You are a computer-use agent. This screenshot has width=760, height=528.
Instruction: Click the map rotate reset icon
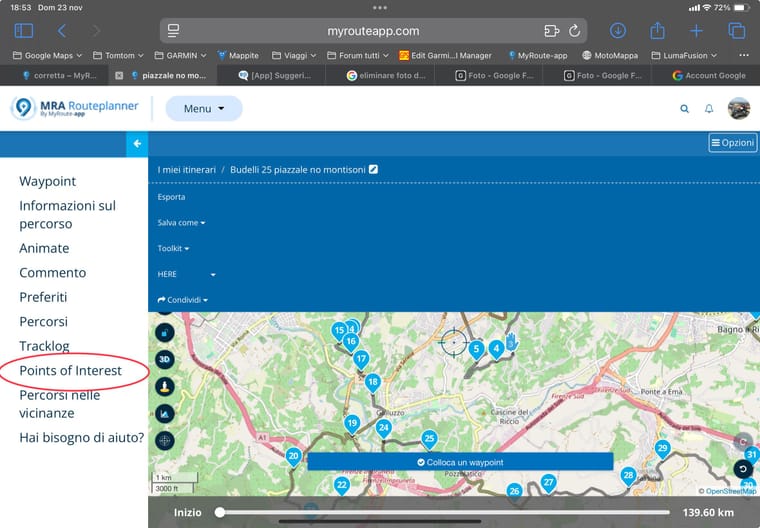pos(742,468)
